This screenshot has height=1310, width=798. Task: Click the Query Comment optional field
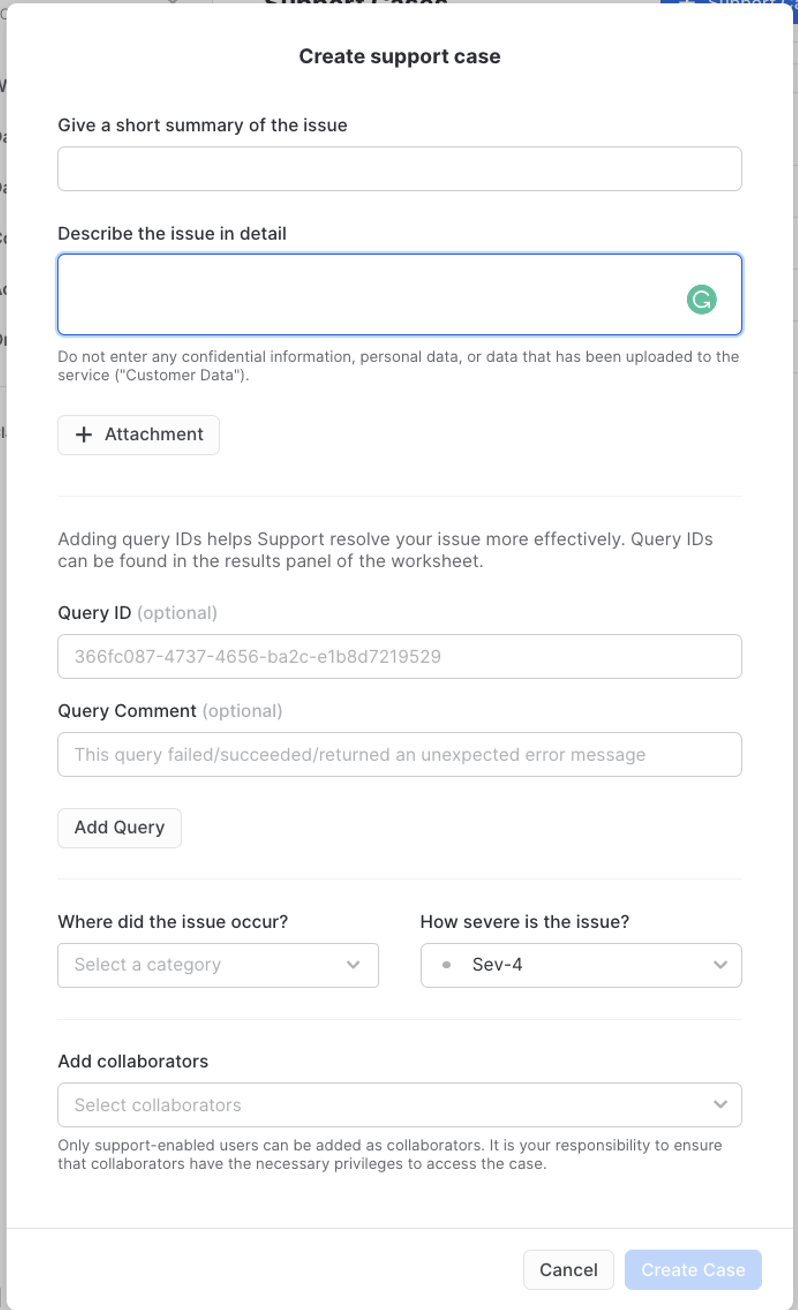click(399, 754)
